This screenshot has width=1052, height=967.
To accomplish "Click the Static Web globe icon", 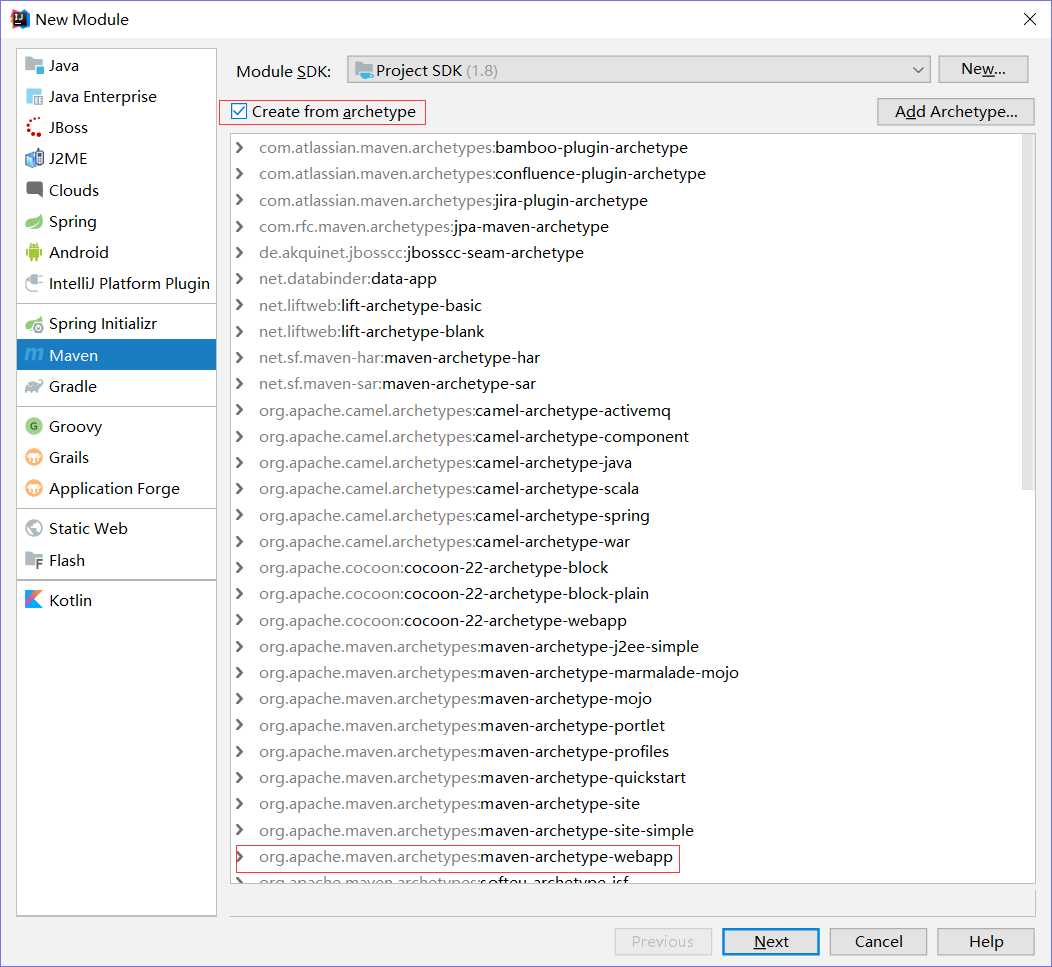I will [34, 528].
